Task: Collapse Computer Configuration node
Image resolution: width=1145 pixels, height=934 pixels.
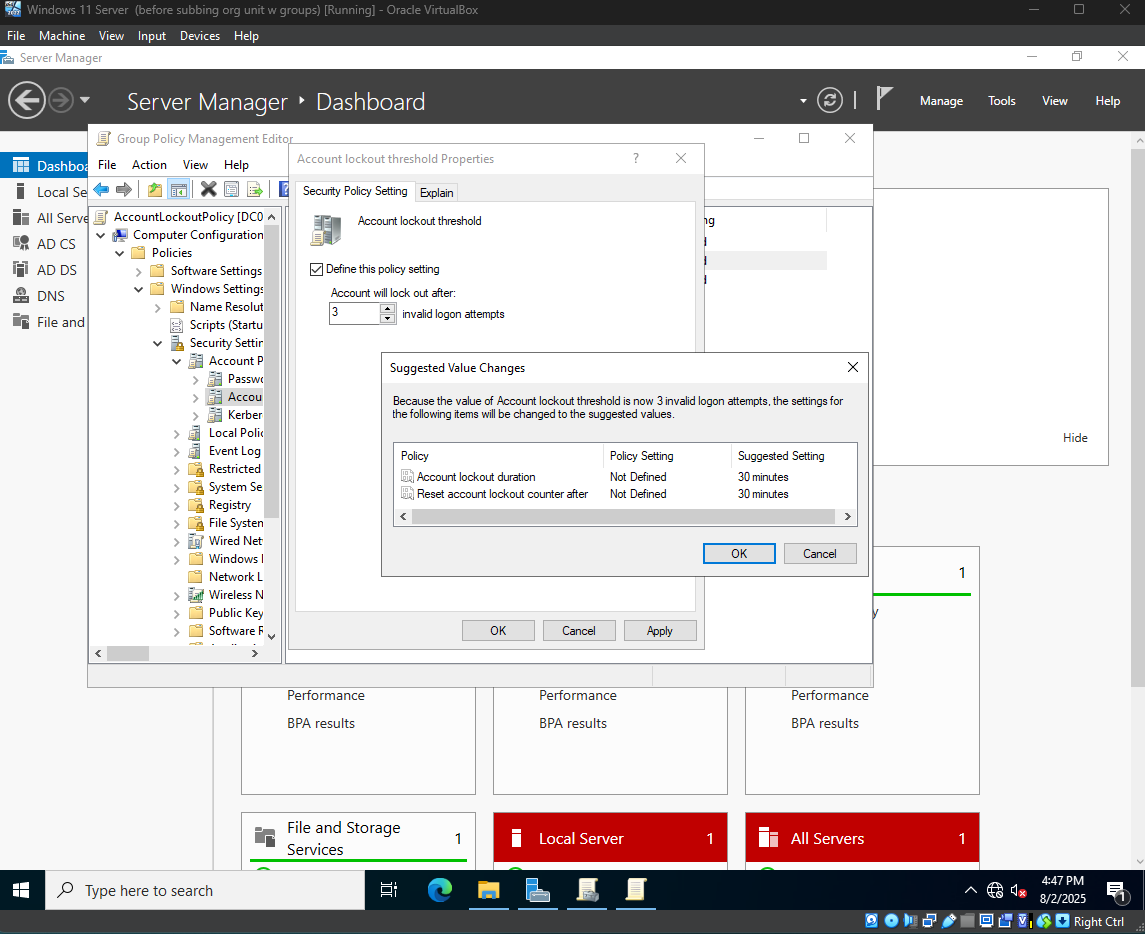Action: (x=101, y=235)
